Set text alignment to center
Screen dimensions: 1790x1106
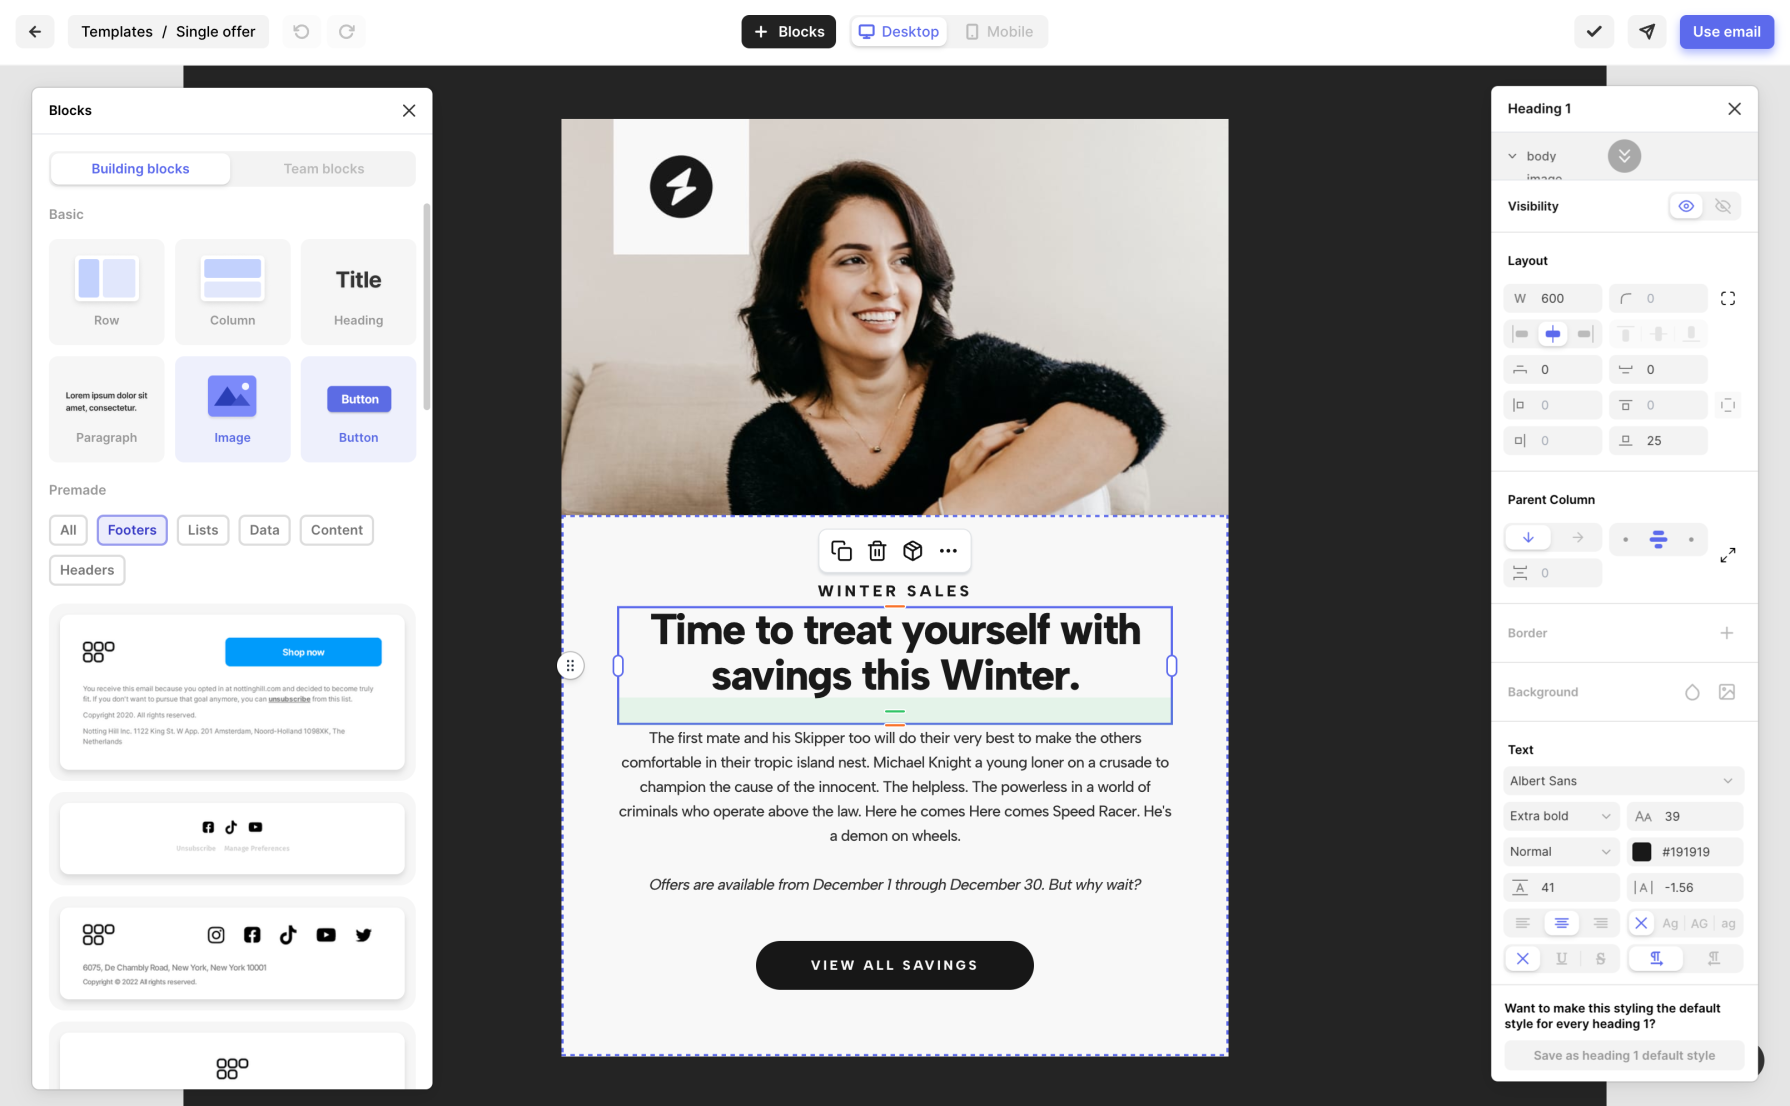1561,923
